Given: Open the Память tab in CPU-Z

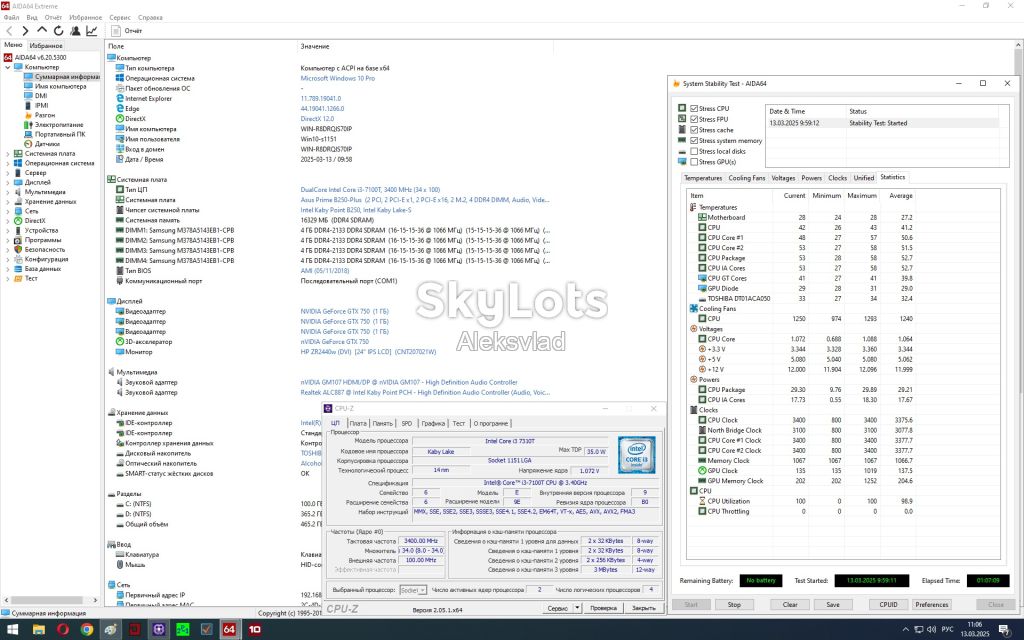Looking at the screenshot, I should tap(383, 423).
